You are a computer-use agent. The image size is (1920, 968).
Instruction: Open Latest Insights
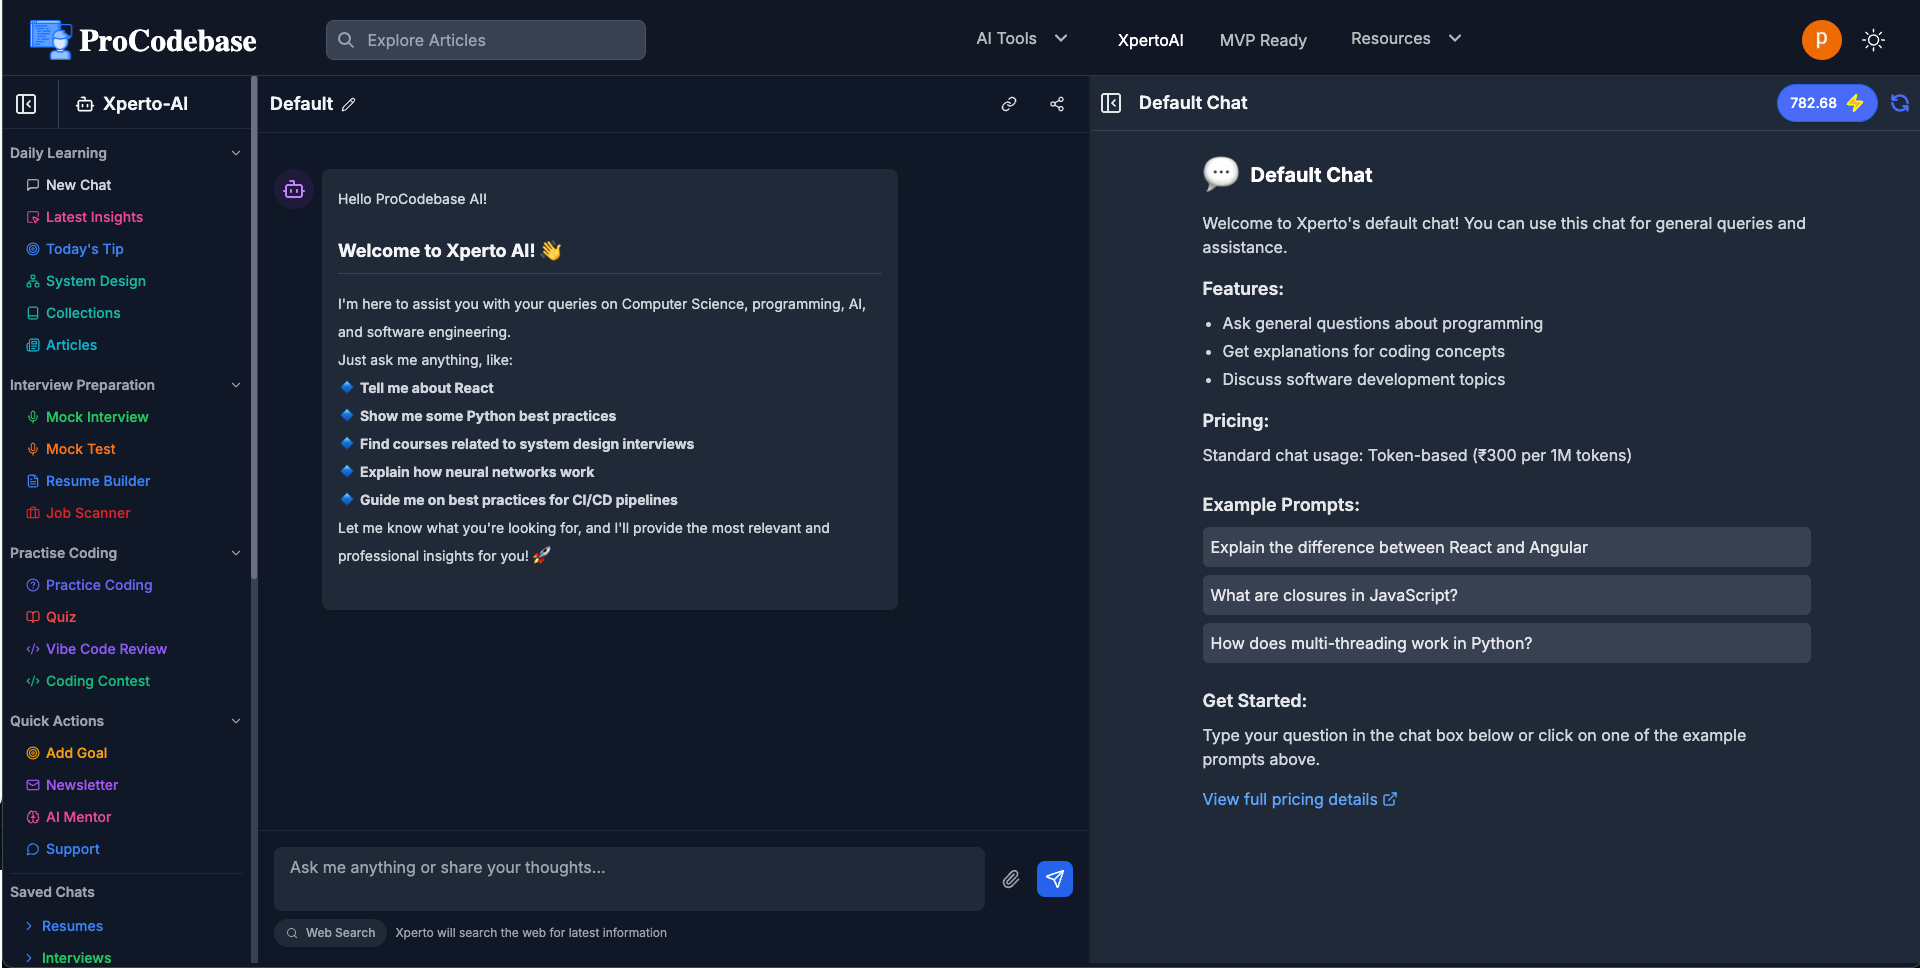85,217
